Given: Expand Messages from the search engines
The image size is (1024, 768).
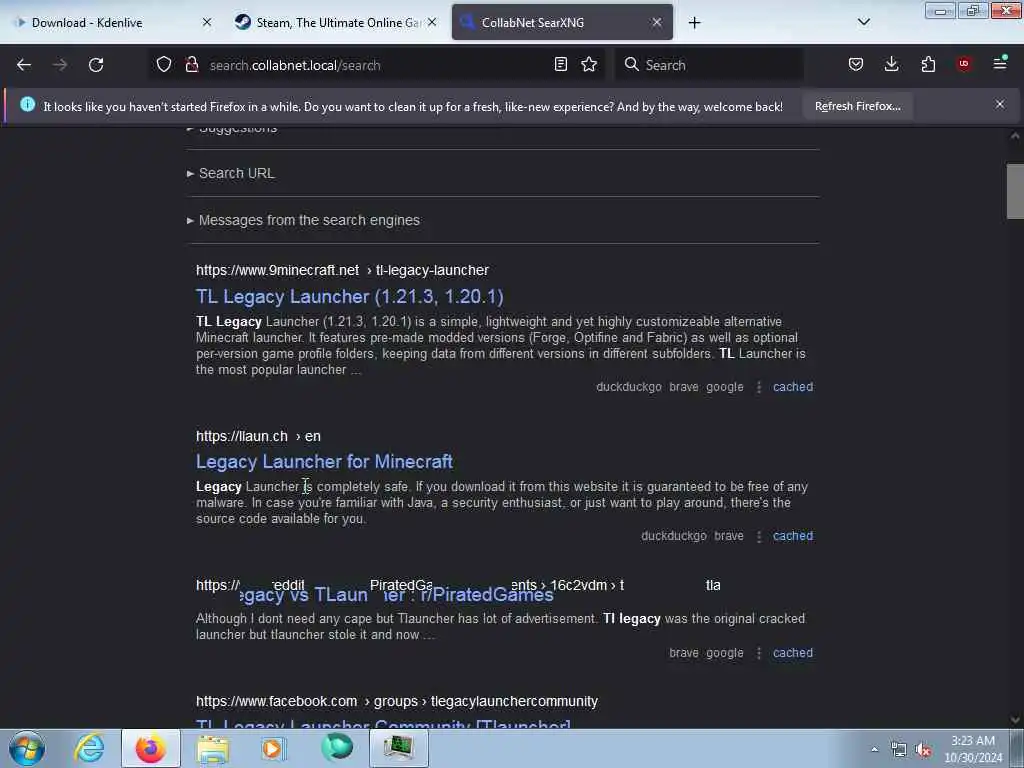Looking at the screenshot, I should (304, 220).
